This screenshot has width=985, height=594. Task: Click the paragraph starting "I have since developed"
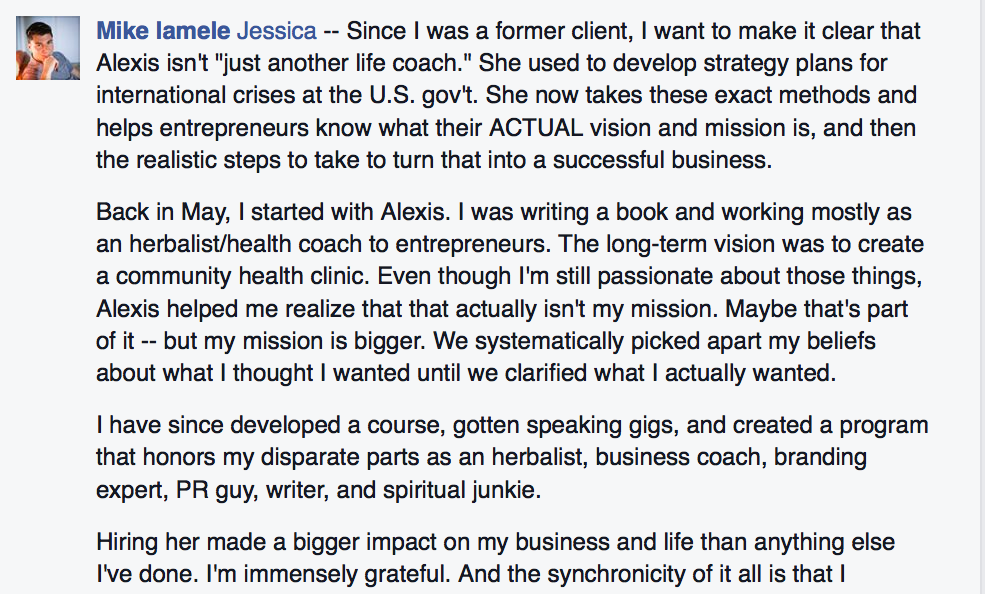[x=512, y=457]
